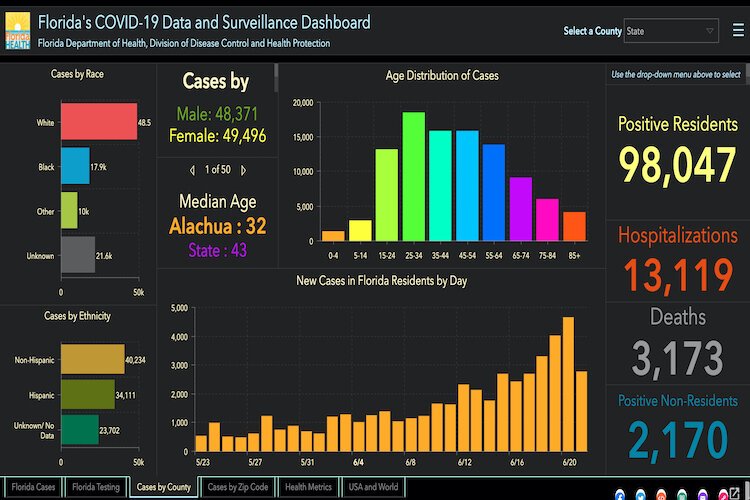Select the 5-14 age group bar
The width and height of the screenshot is (750, 500).
point(360,231)
